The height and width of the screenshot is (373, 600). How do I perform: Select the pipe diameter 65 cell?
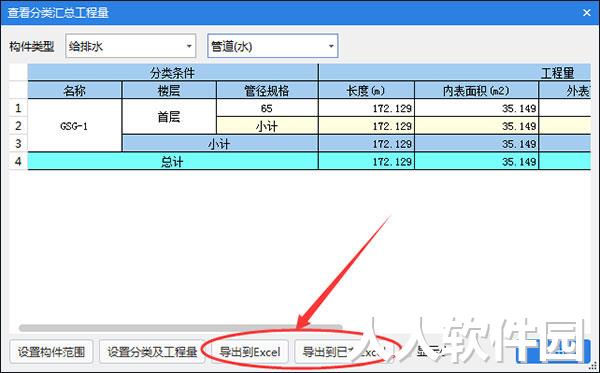point(267,108)
